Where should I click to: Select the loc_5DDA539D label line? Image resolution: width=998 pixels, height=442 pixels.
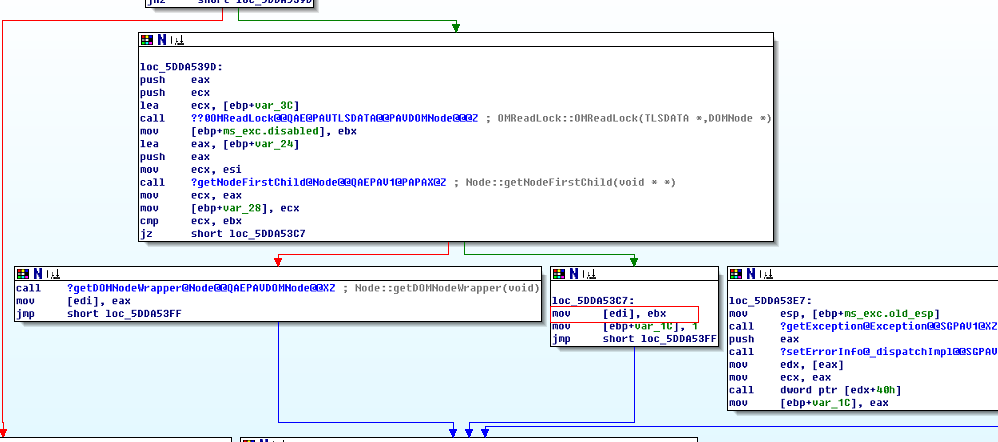pos(181,67)
